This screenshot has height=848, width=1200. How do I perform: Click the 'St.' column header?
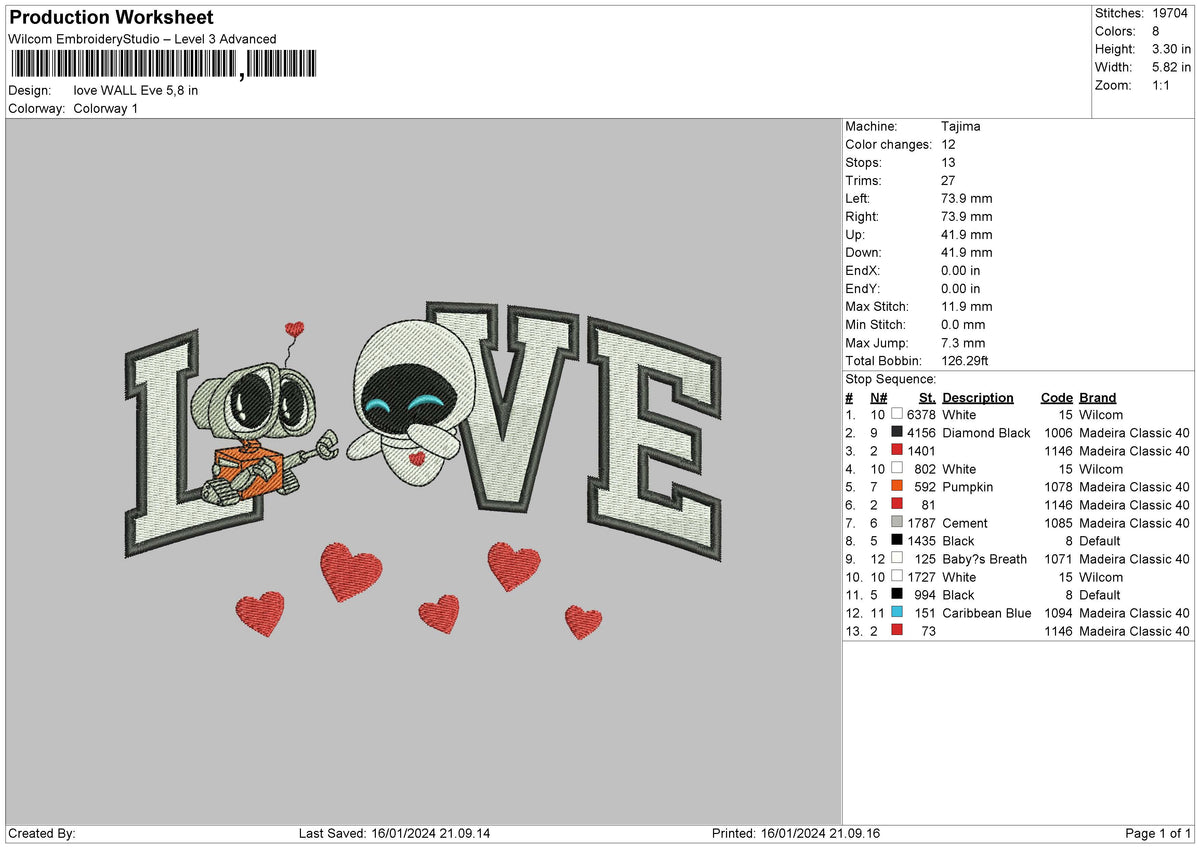pyautogui.click(x=927, y=397)
